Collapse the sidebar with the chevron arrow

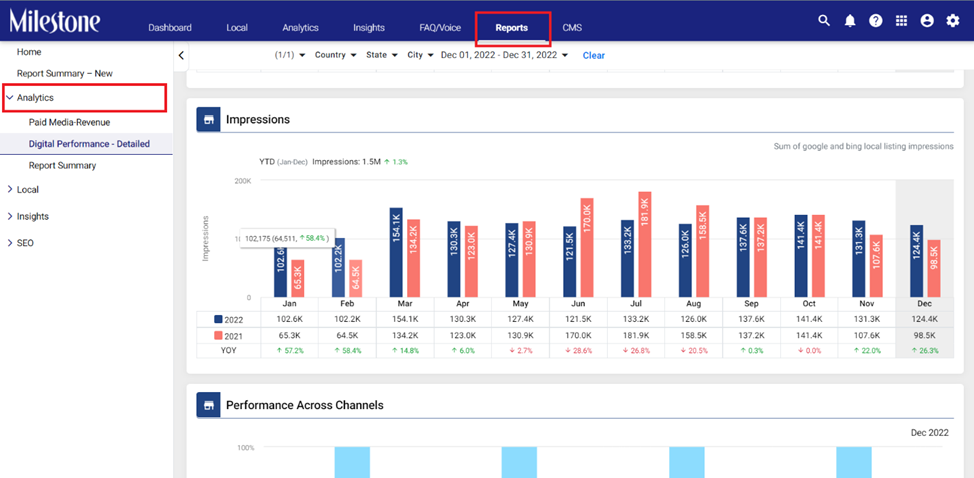point(181,55)
